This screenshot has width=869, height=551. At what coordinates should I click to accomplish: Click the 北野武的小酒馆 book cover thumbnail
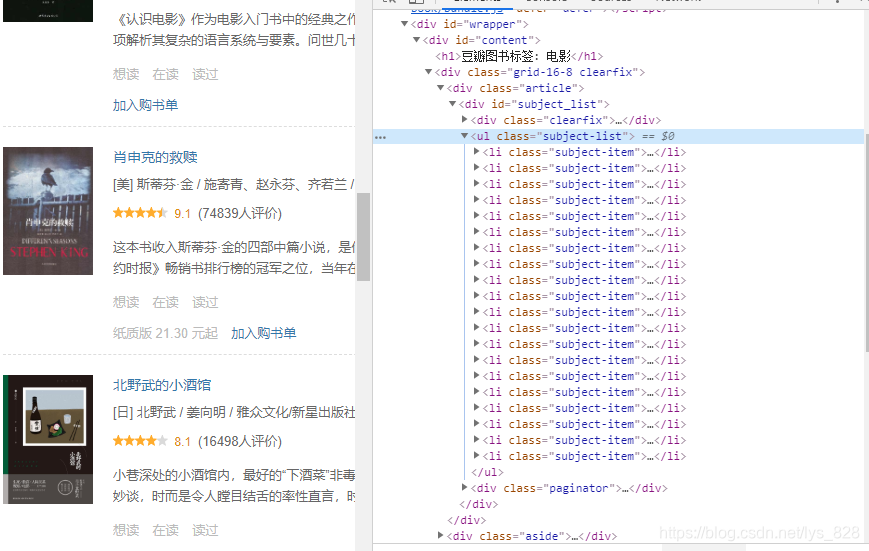48,440
